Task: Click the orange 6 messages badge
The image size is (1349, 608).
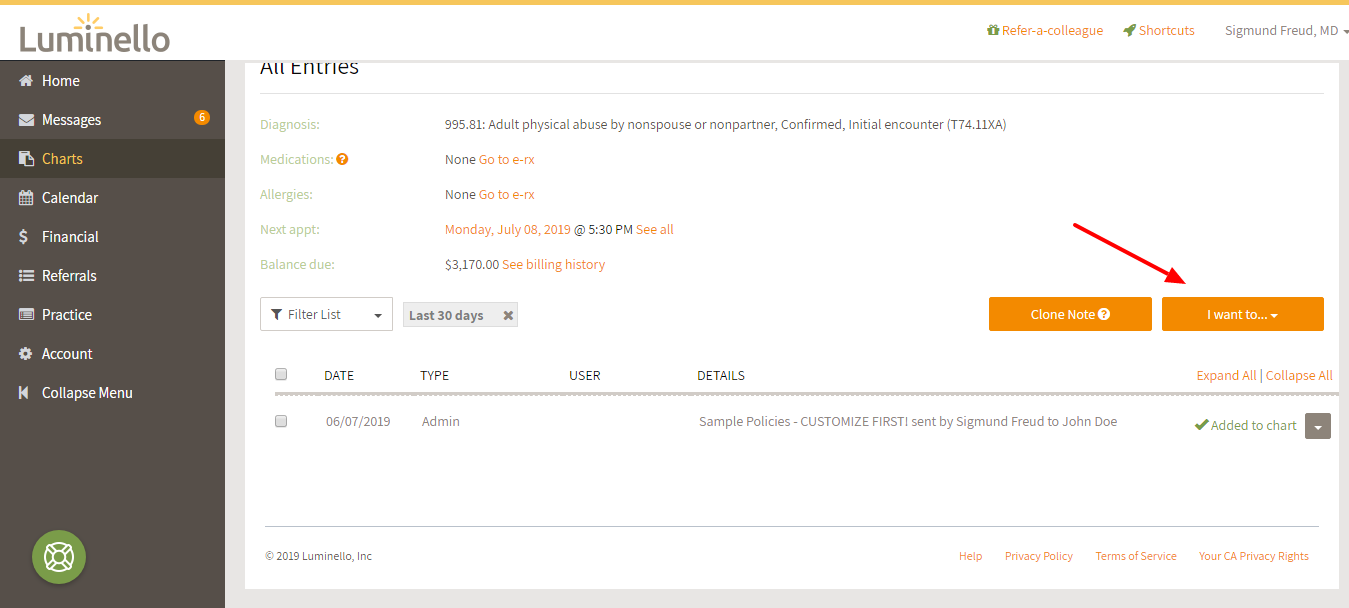Action: pos(202,117)
